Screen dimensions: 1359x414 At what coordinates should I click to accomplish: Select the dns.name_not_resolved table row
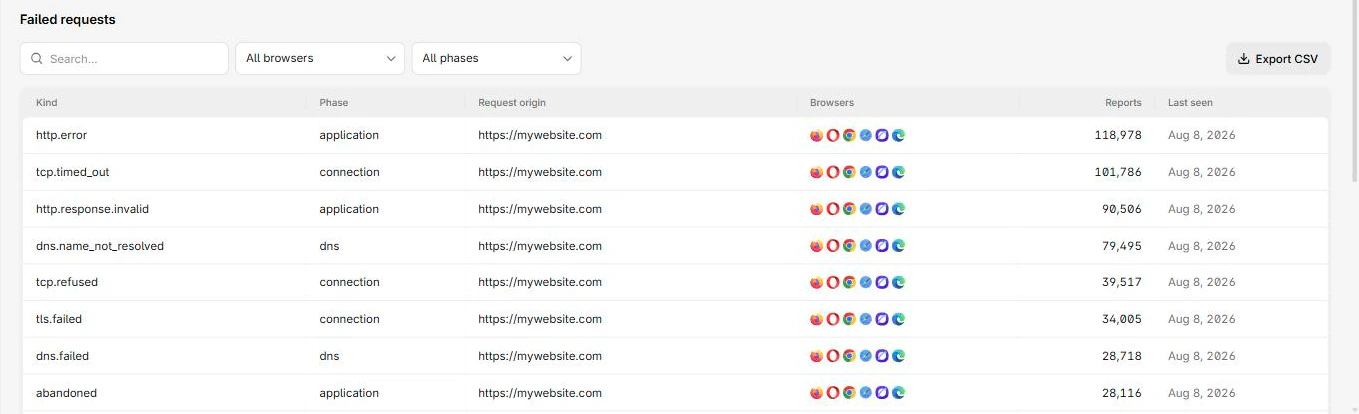pos(676,246)
